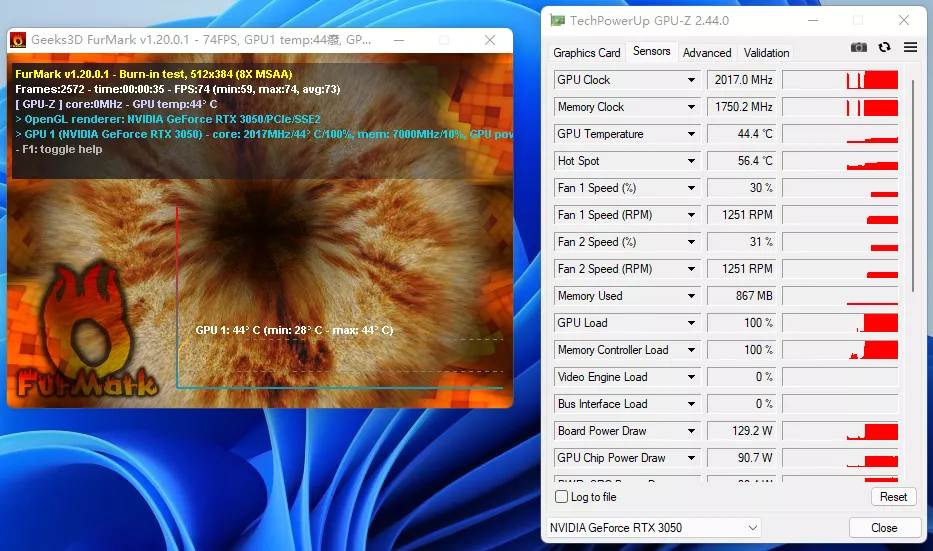Open the GPU-Z hamburger menu

(x=910, y=47)
